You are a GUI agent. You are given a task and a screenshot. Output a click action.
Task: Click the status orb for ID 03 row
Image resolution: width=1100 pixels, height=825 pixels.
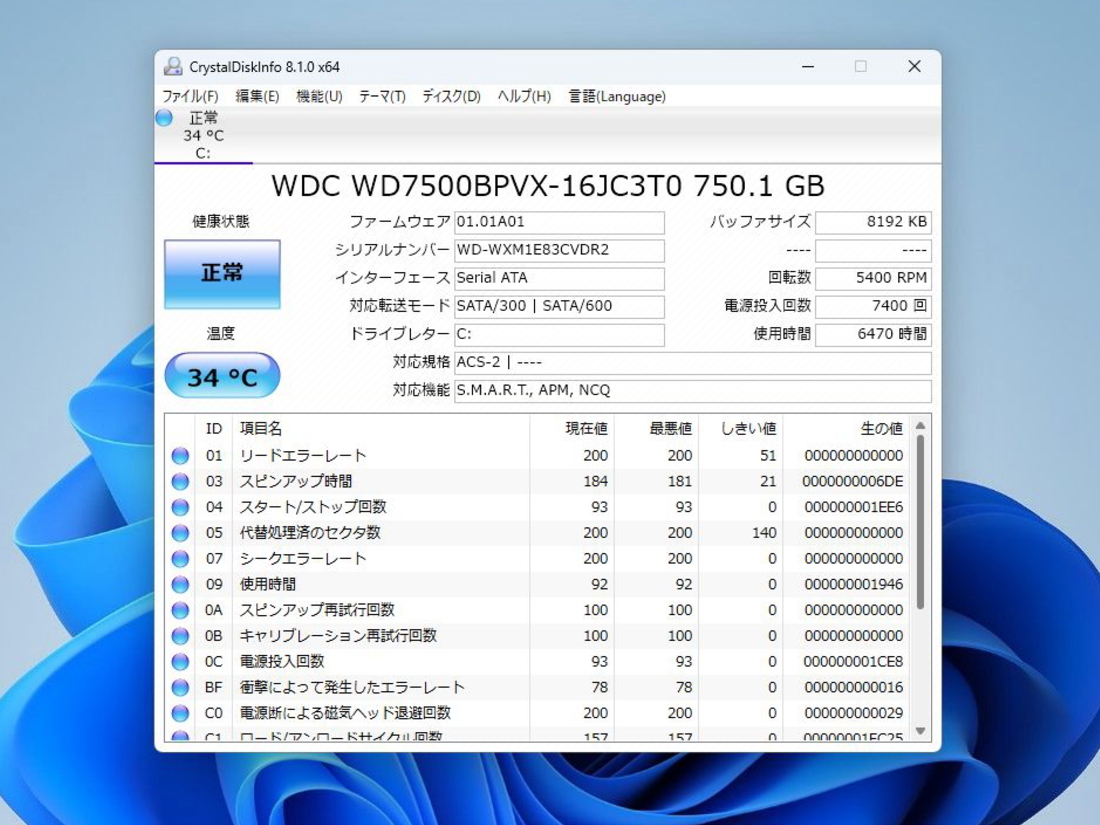coord(180,481)
